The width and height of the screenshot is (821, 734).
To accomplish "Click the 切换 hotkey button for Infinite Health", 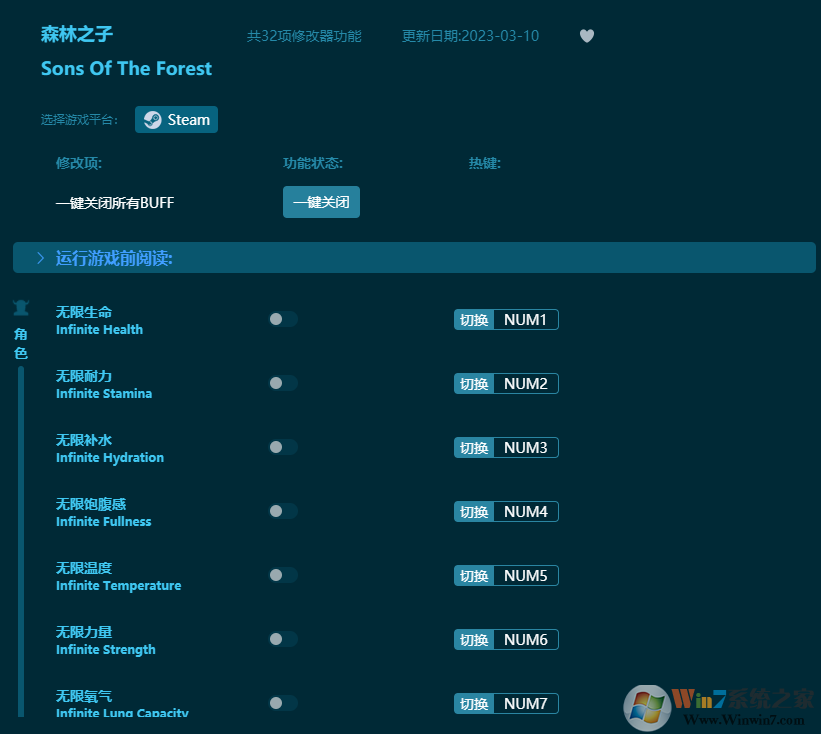I will coord(473,319).
